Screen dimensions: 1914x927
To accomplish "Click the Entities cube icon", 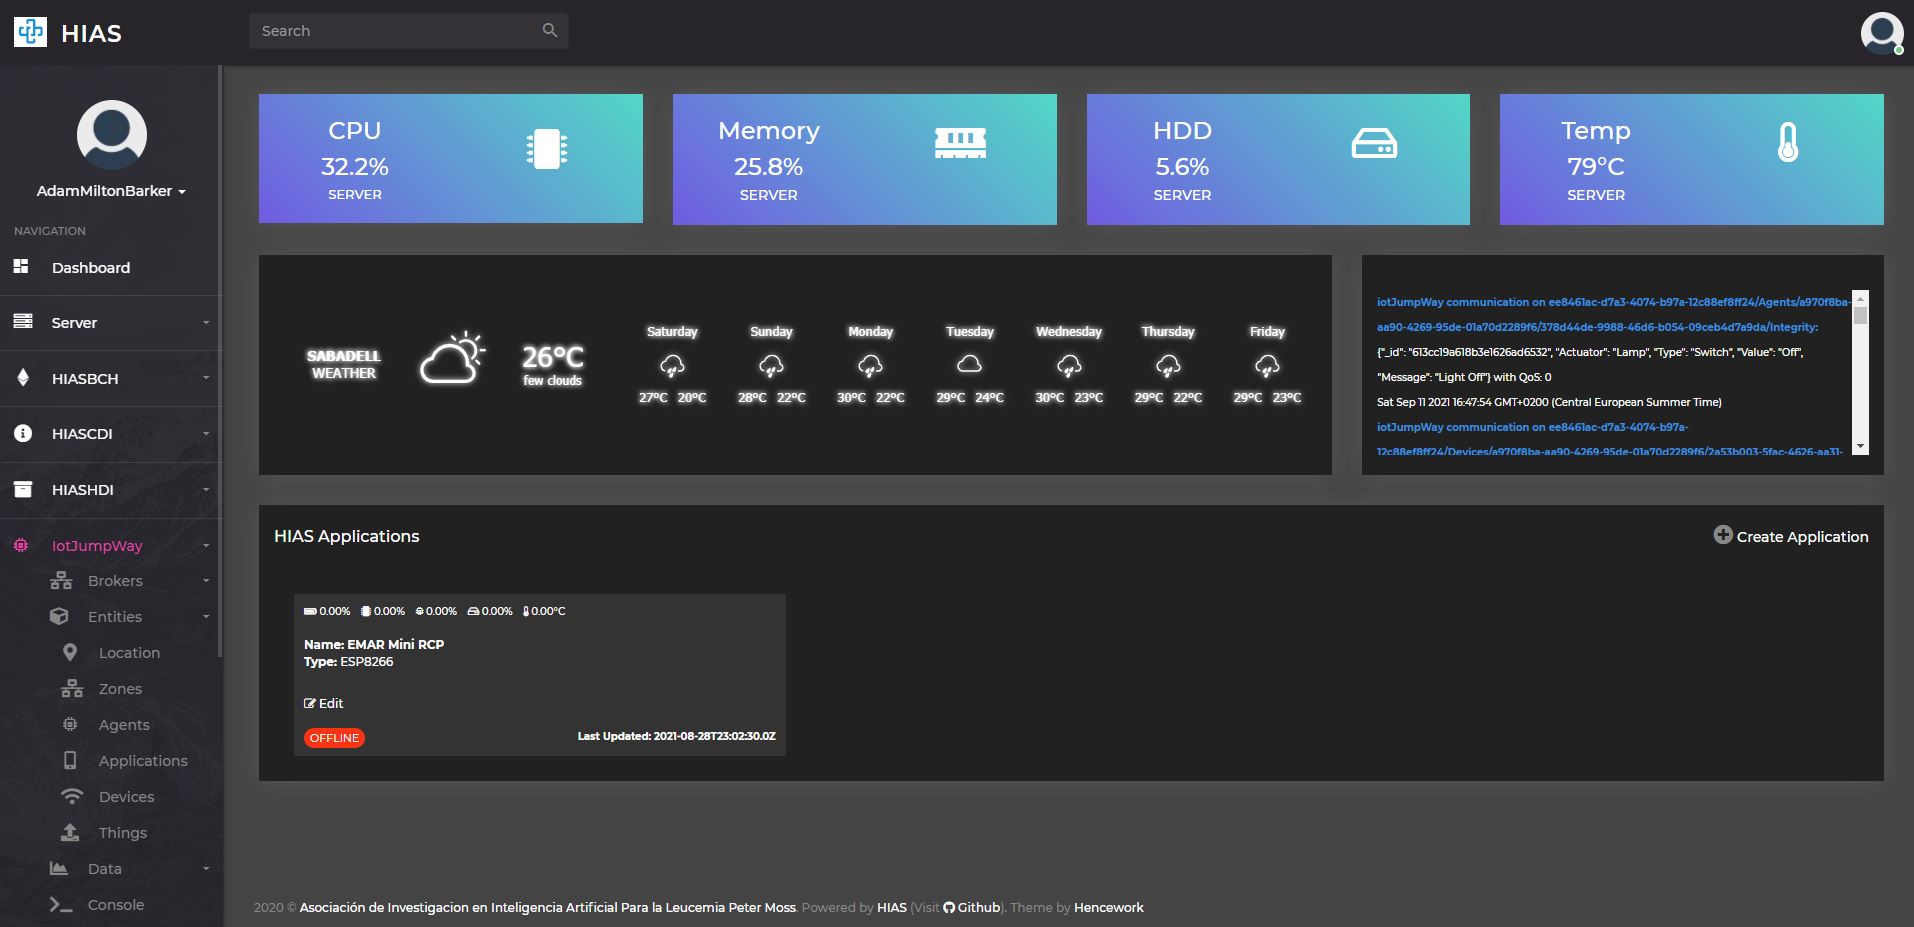I will (60, 616).
